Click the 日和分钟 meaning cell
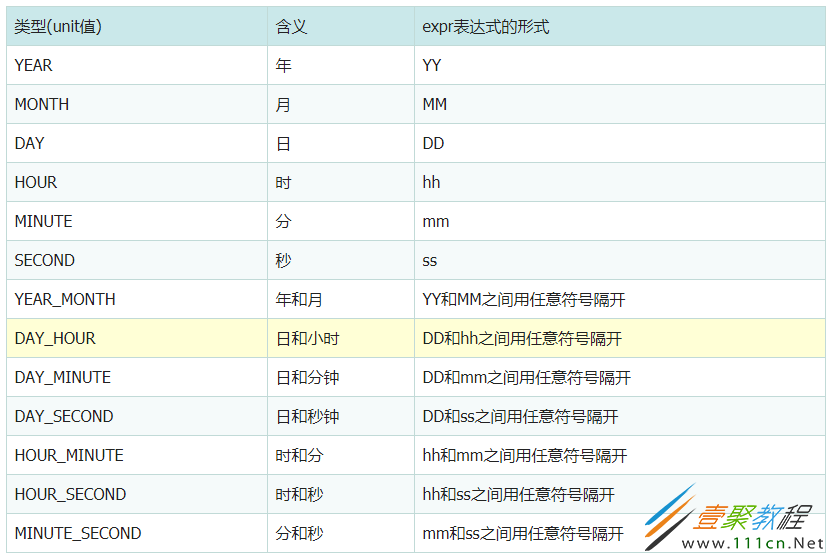The width and height of the screenshot is (828, 556). [341, 377]
